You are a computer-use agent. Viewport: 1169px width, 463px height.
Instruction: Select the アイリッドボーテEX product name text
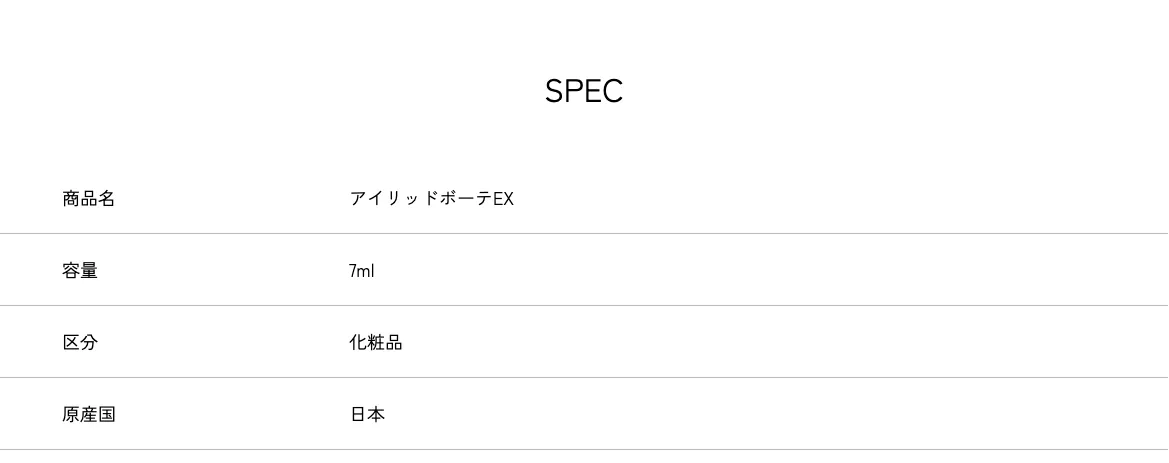(431, 199)
